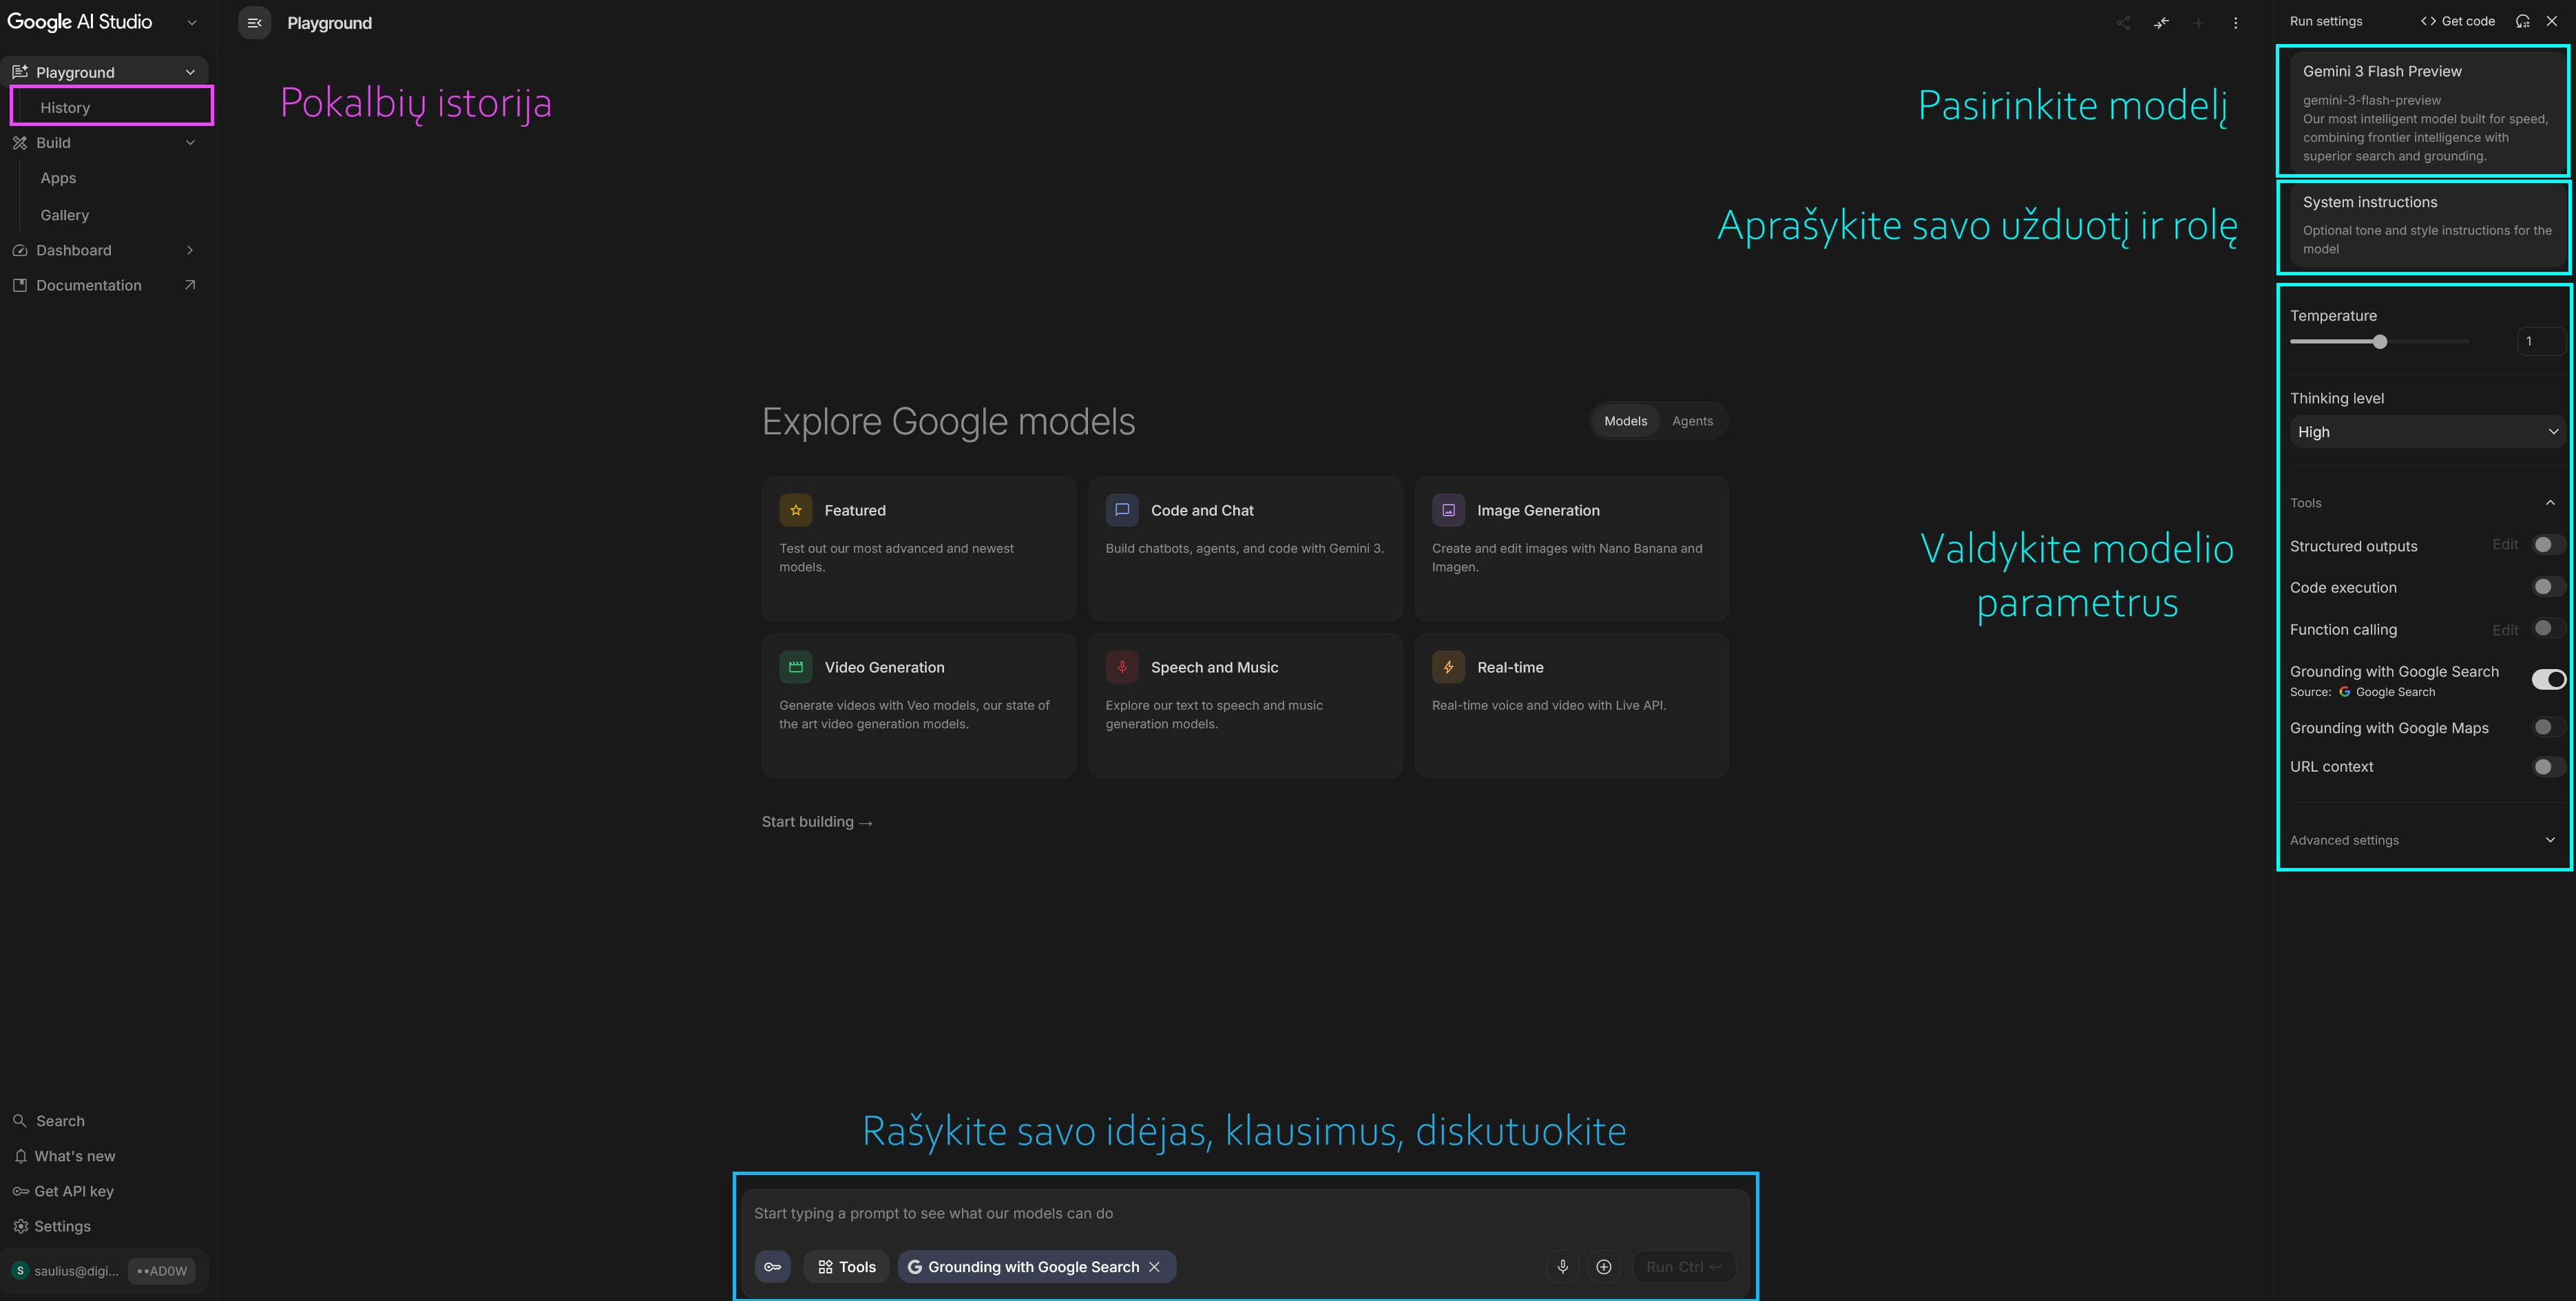Click the ADOW badge in account bar

pos(162,1271)
